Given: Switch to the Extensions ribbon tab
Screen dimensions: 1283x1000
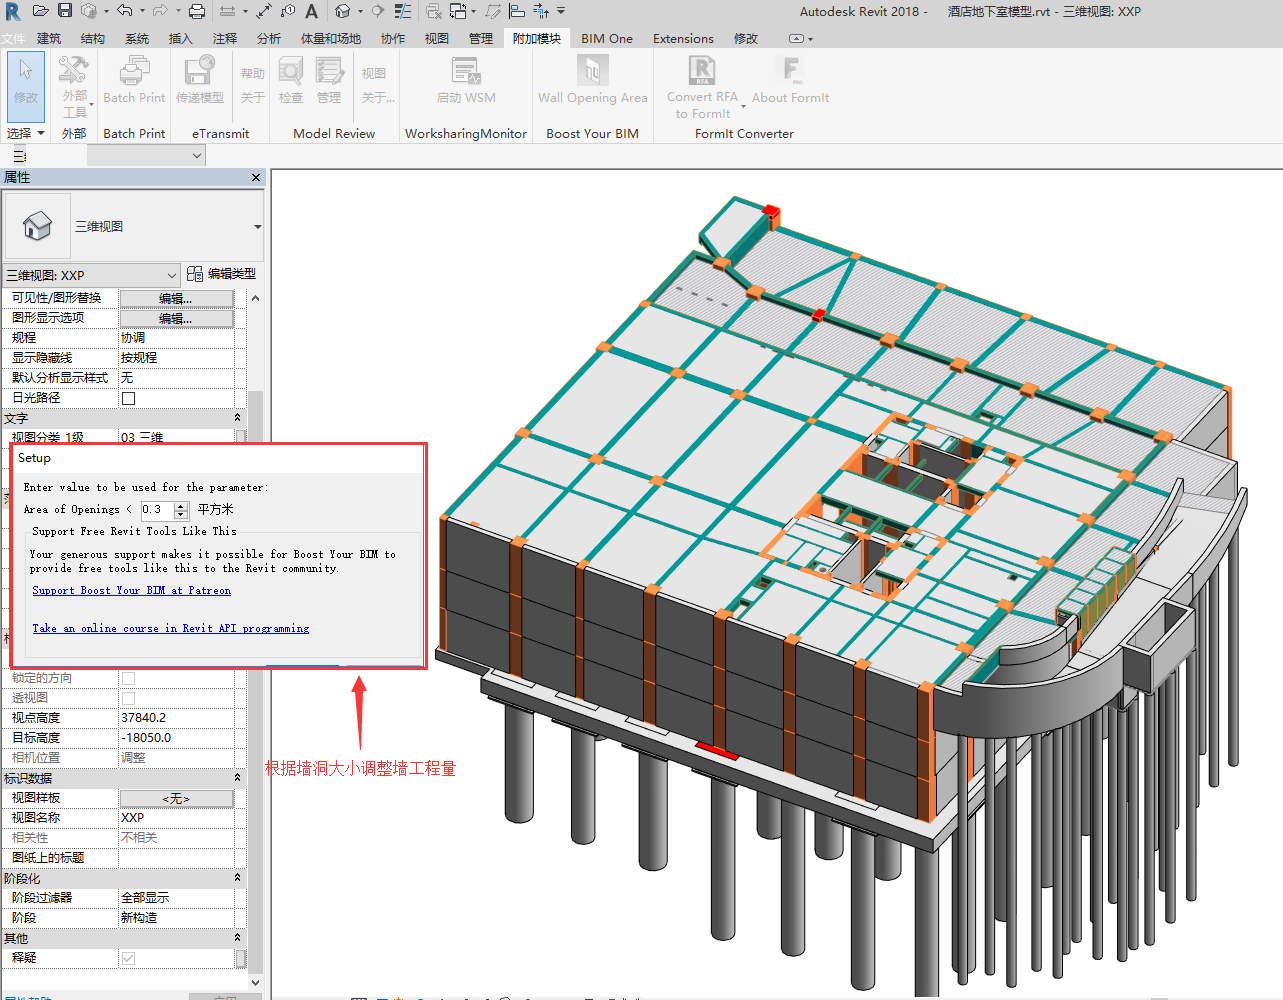Looking at the screenshot, I should [683, 39].
